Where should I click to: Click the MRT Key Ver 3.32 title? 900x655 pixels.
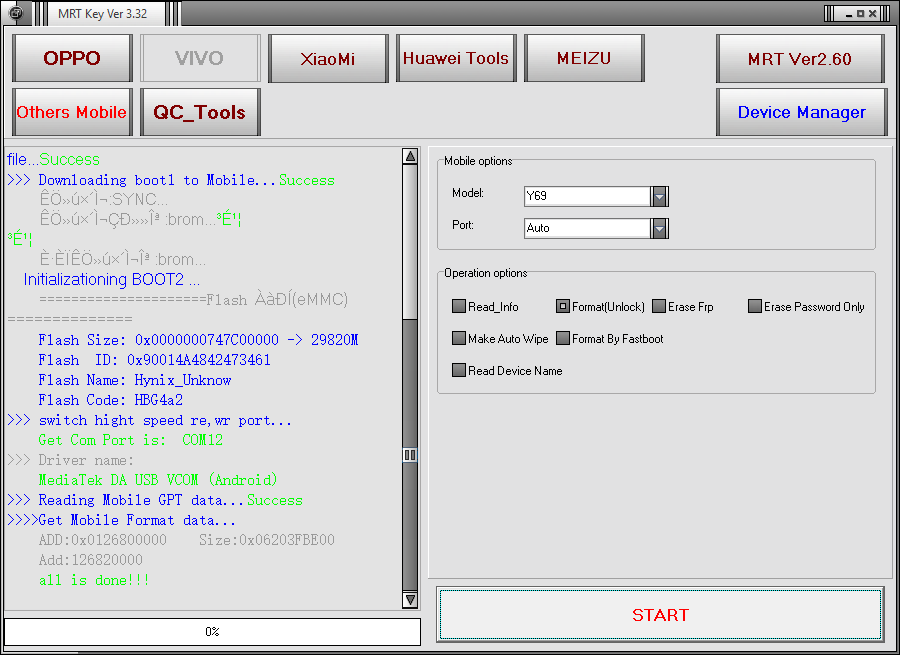coord(103,14)
